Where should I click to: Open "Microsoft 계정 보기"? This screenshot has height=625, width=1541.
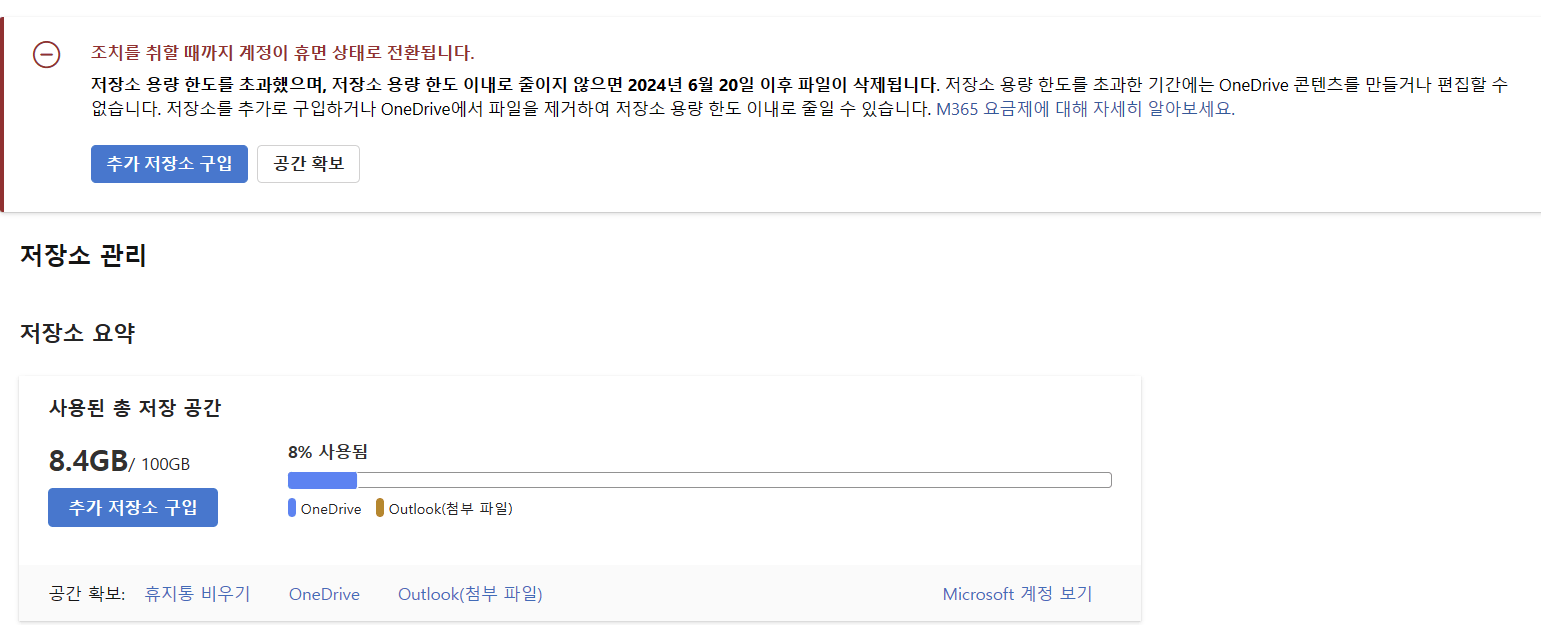click(1018, 593)
